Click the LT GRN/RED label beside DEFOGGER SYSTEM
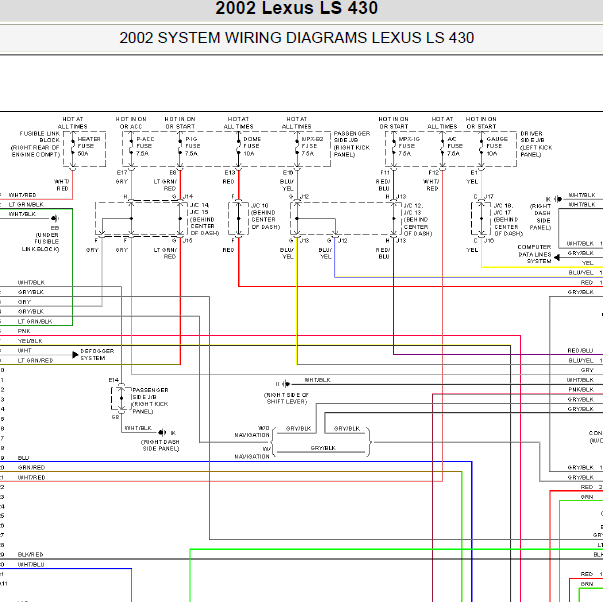This screenshot has height=602, width=603. (x=35, y=360)
